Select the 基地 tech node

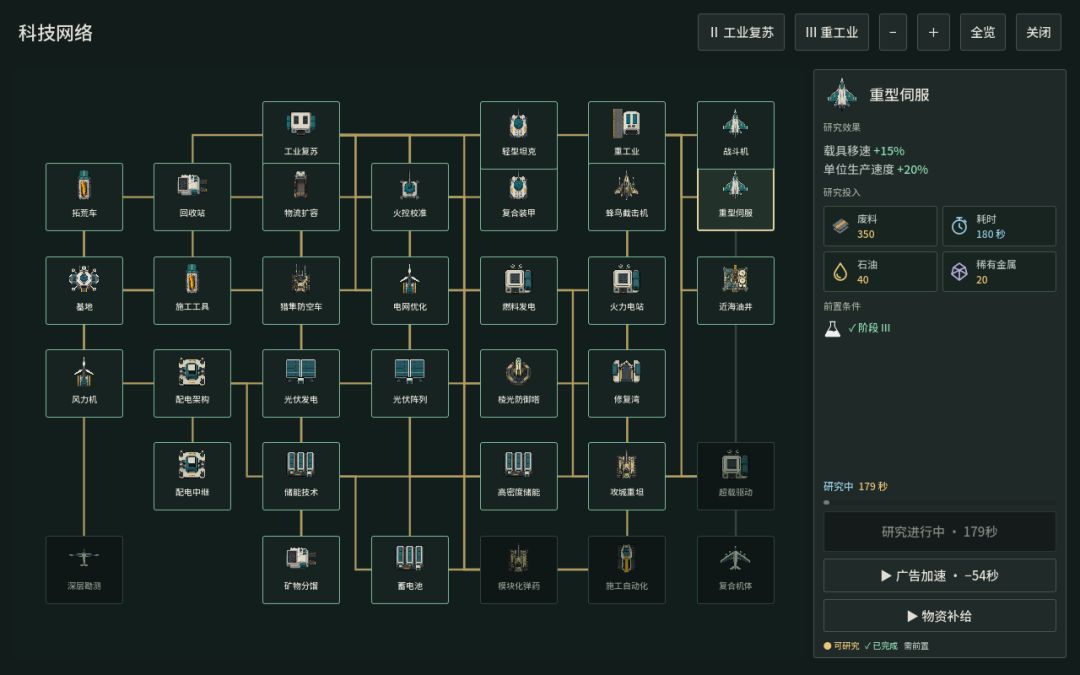pos(84,291)
